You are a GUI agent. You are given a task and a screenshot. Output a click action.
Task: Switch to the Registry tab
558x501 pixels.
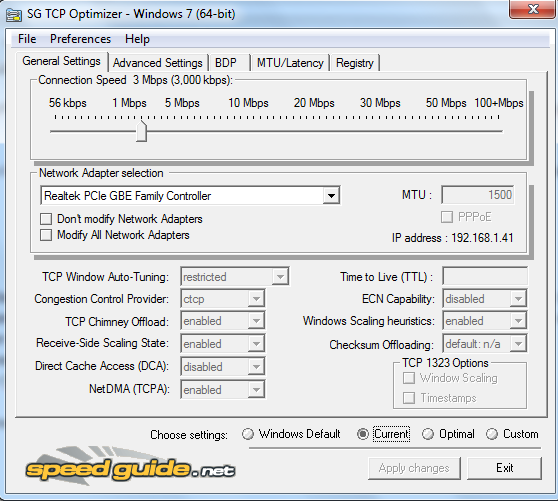pyautogui.click(x=355, y=63)
